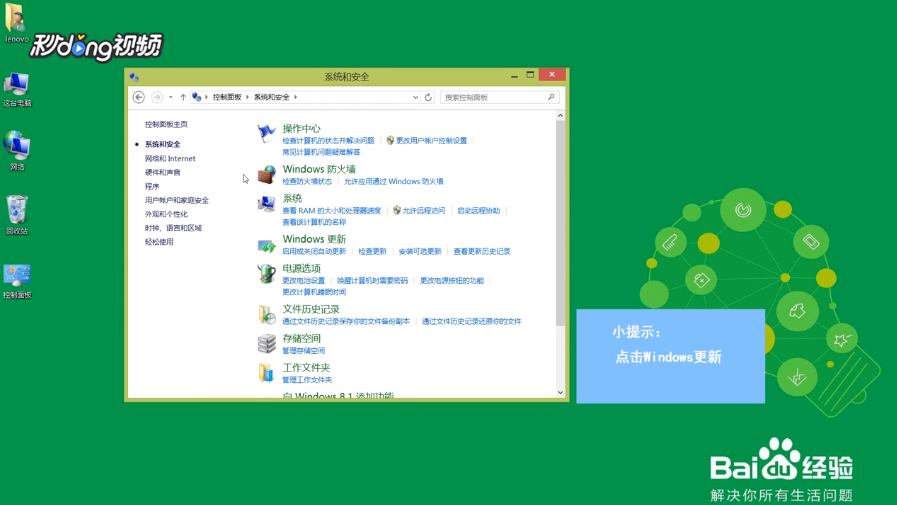Open 硬件和声音 category
Image resolution: width=897 pixels, height=505 pixels.
tap(162, 172)
